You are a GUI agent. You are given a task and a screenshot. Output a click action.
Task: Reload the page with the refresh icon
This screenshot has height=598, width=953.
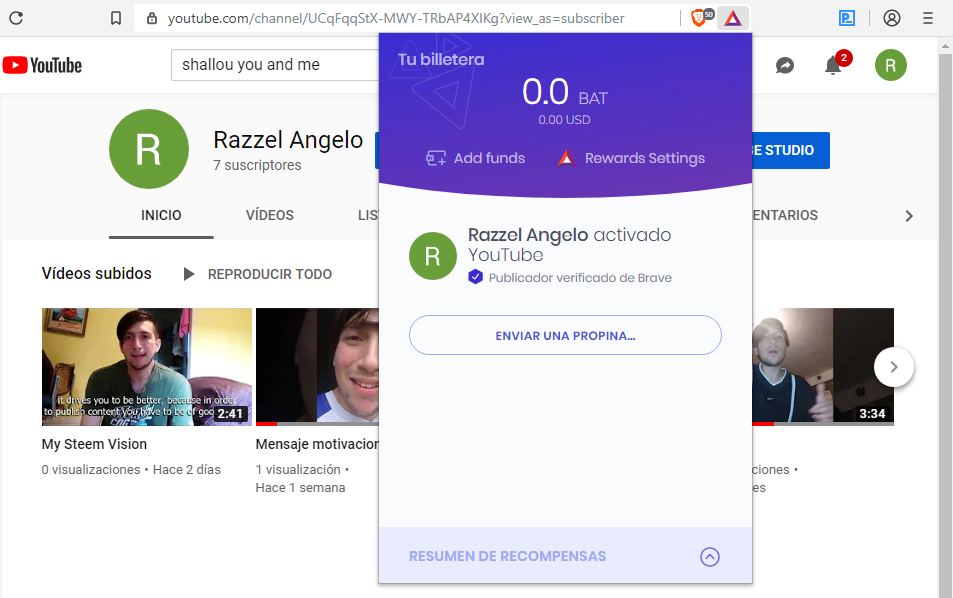(16, 18)
